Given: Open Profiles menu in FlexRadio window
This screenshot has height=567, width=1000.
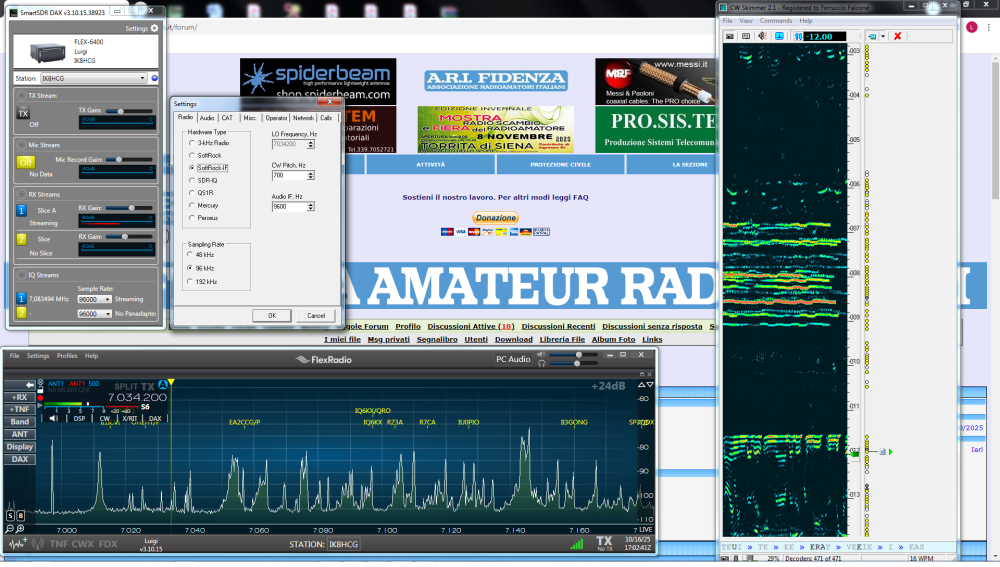Looking at the screenshot, I should coord(67,356).
